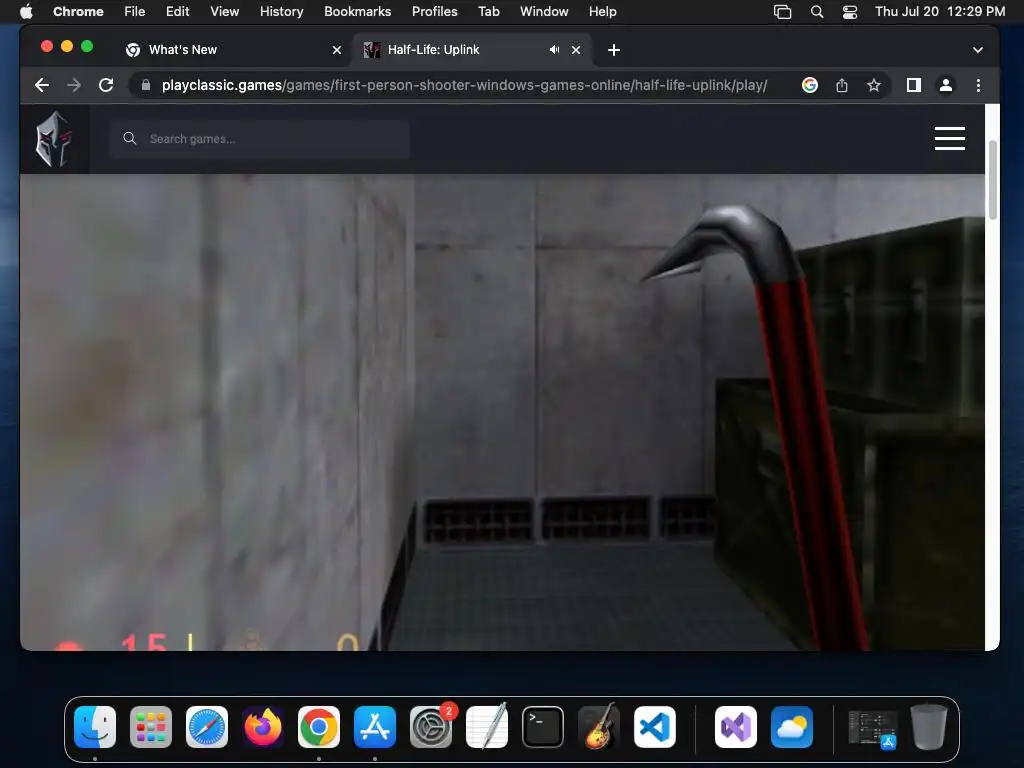Click the search magnifier icon
The image size is (1024, 768).
[x=129, y=138]
